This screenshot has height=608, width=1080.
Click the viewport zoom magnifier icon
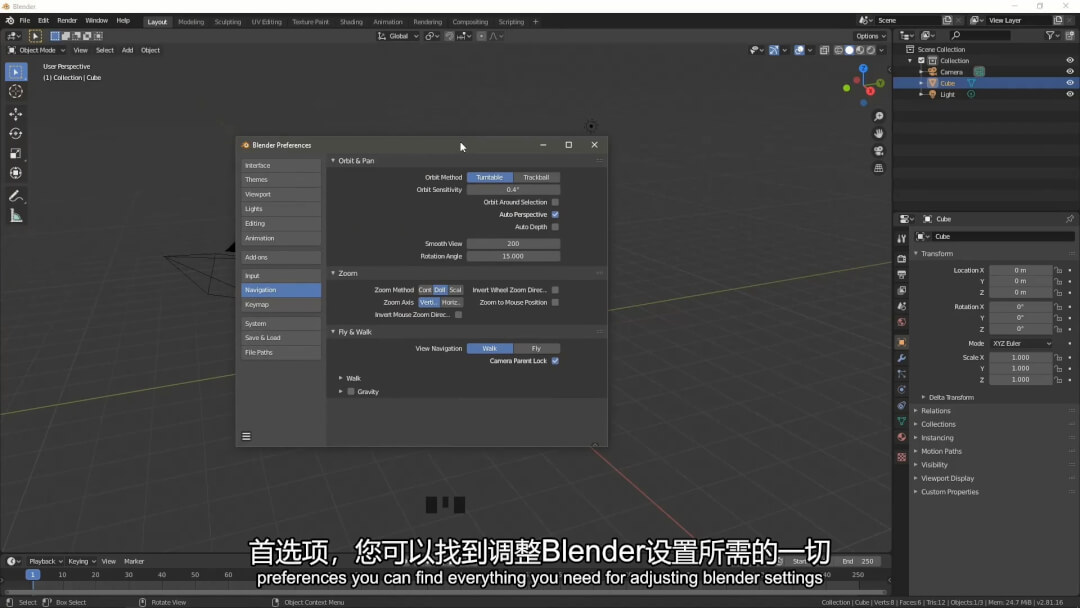tap(879, 117)
